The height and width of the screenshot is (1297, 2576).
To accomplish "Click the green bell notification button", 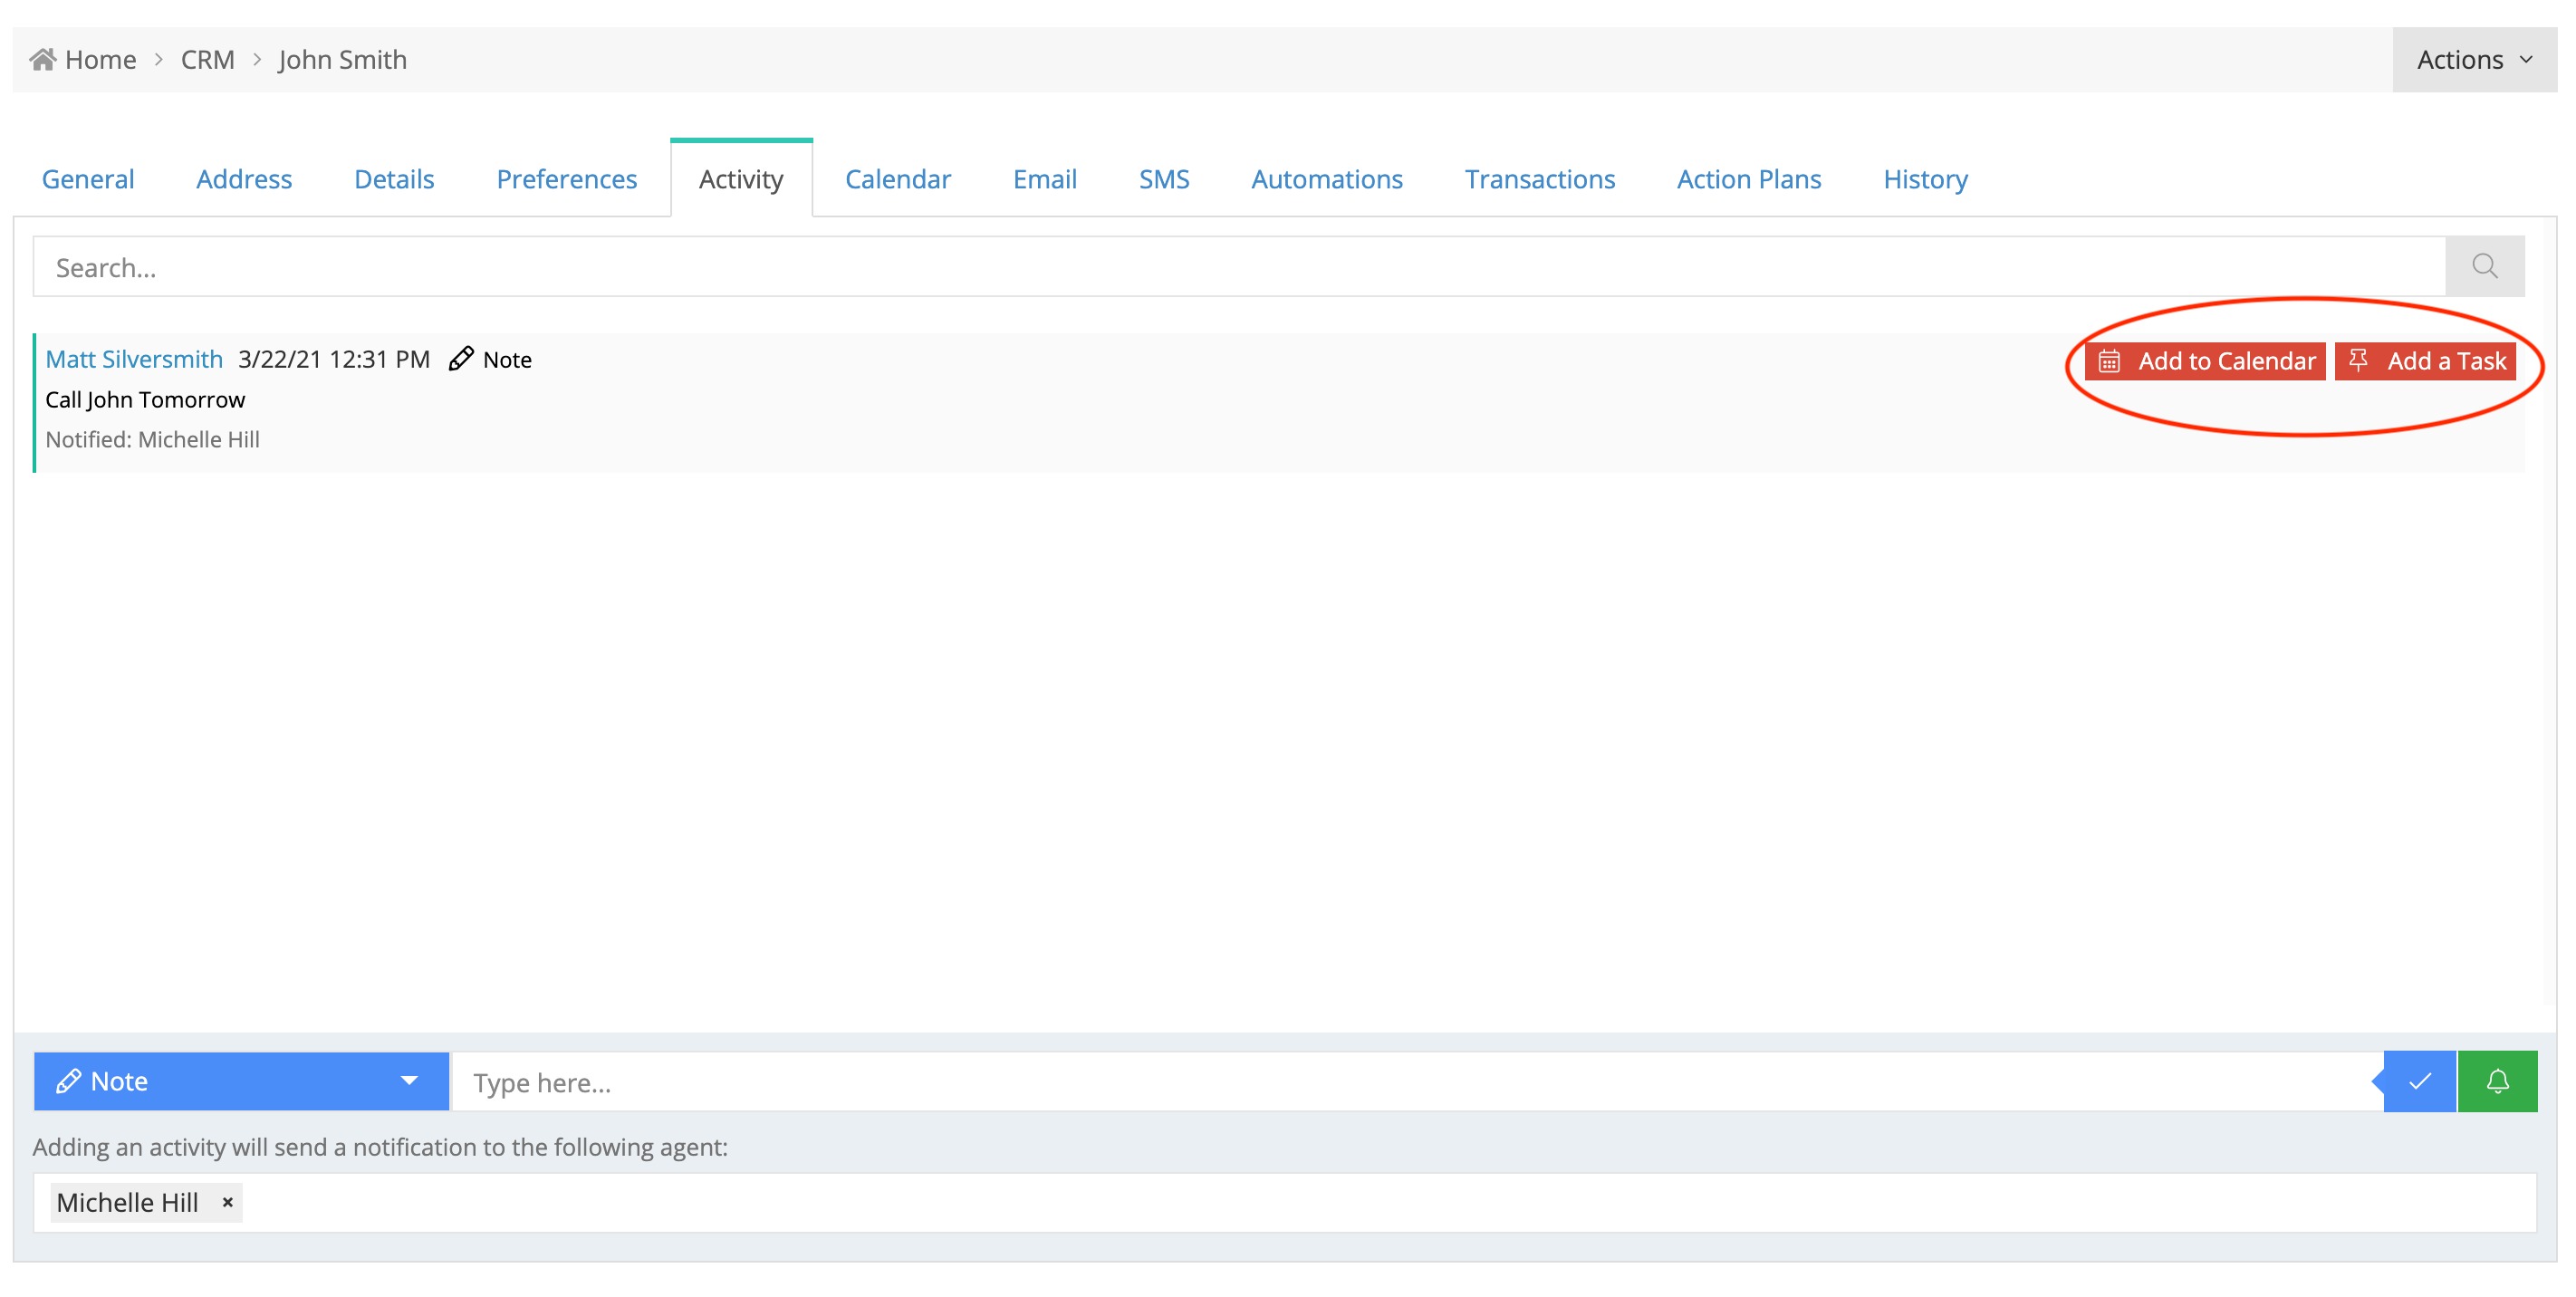I will pyautogui.click(x=2496, y=1081).
